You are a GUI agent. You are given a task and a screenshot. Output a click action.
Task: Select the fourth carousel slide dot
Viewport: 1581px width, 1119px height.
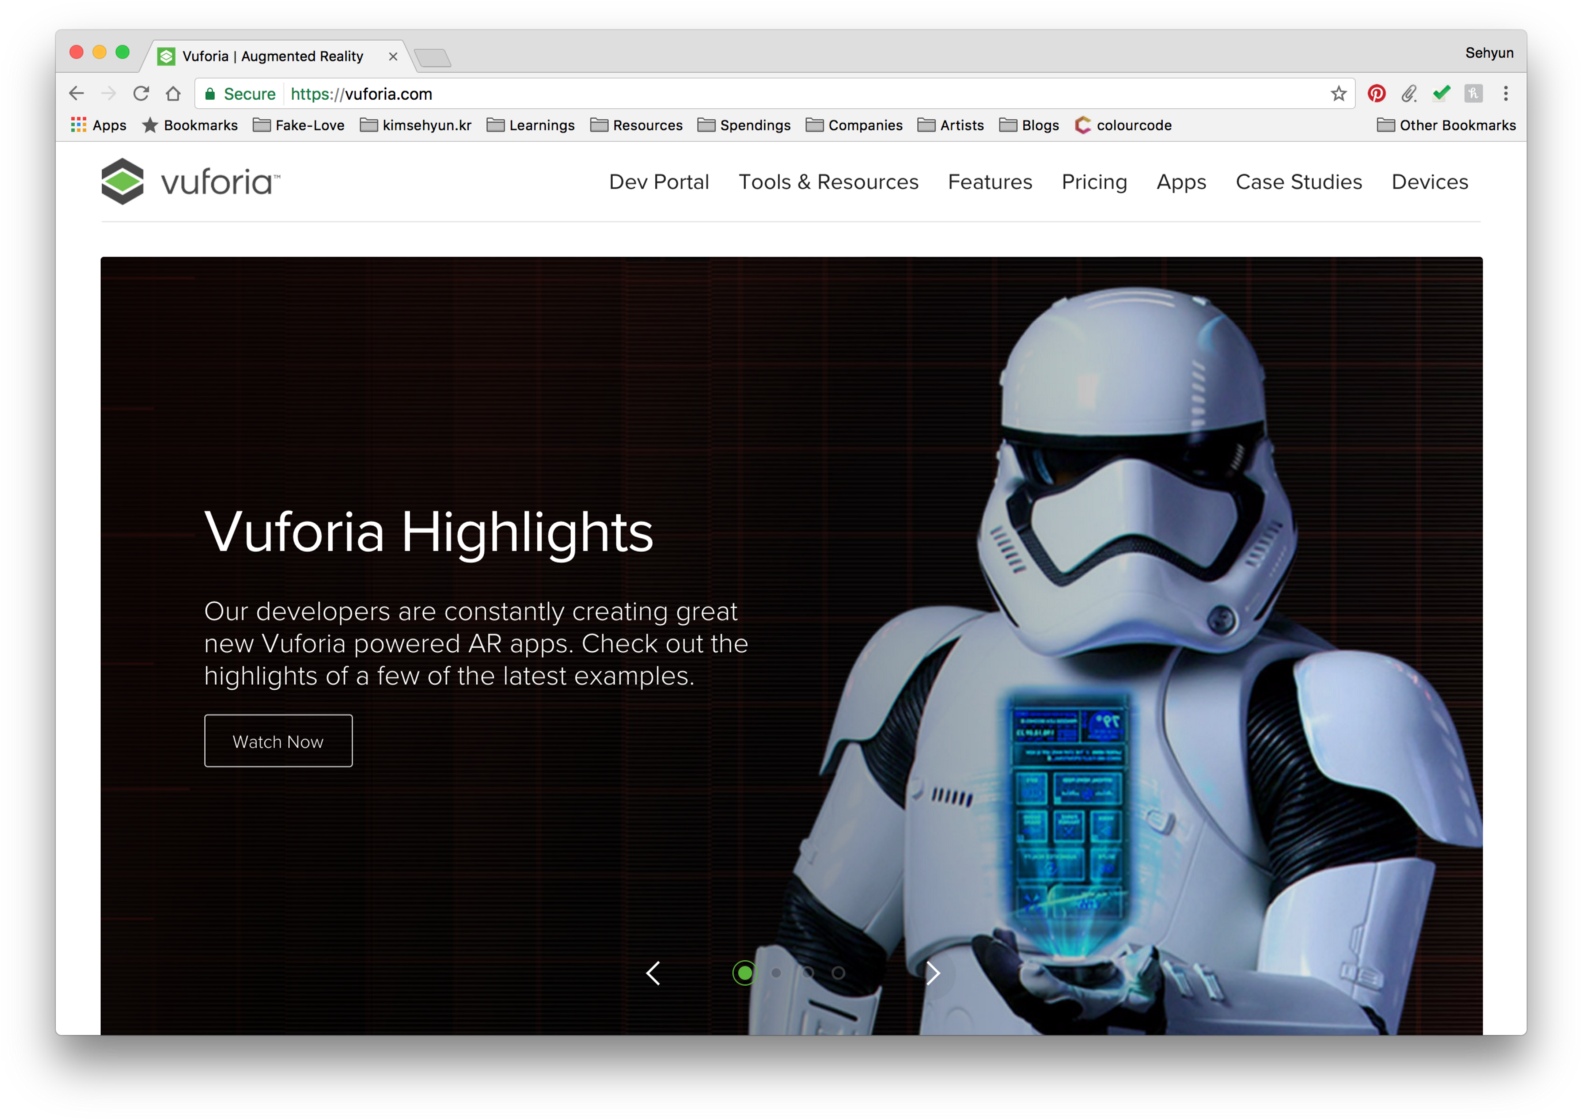838,973
